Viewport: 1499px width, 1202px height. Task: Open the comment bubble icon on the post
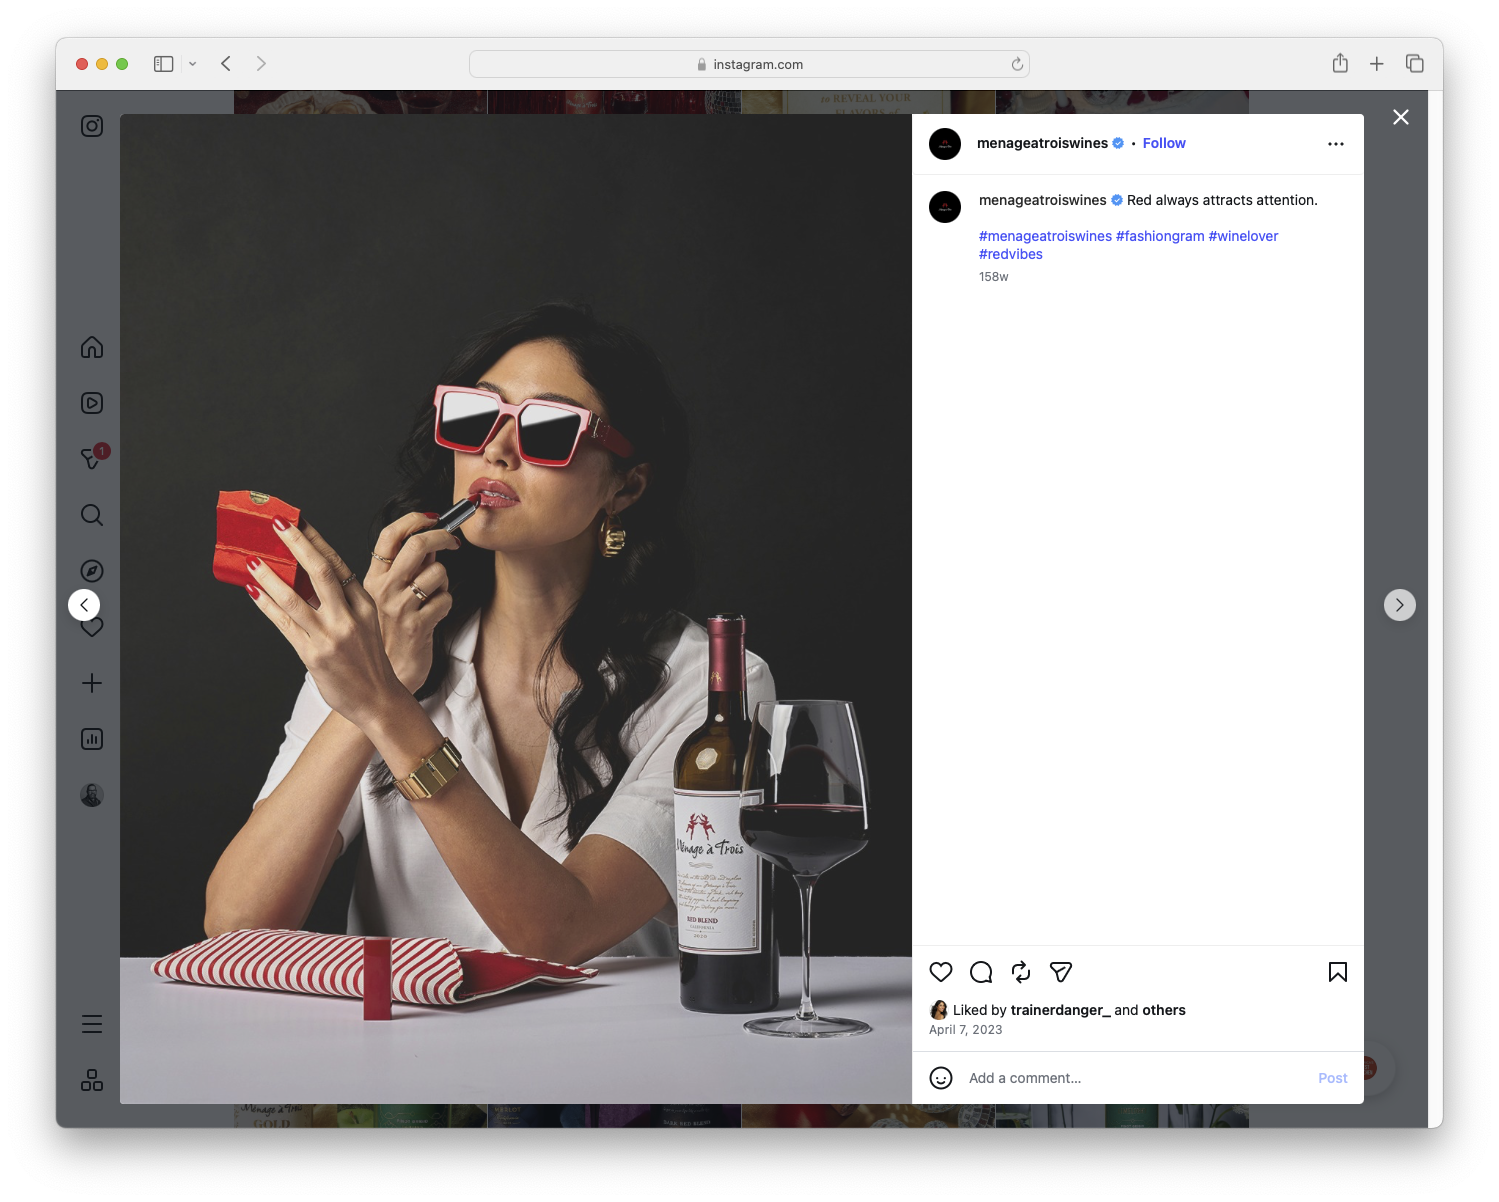(x=981, y=972)
